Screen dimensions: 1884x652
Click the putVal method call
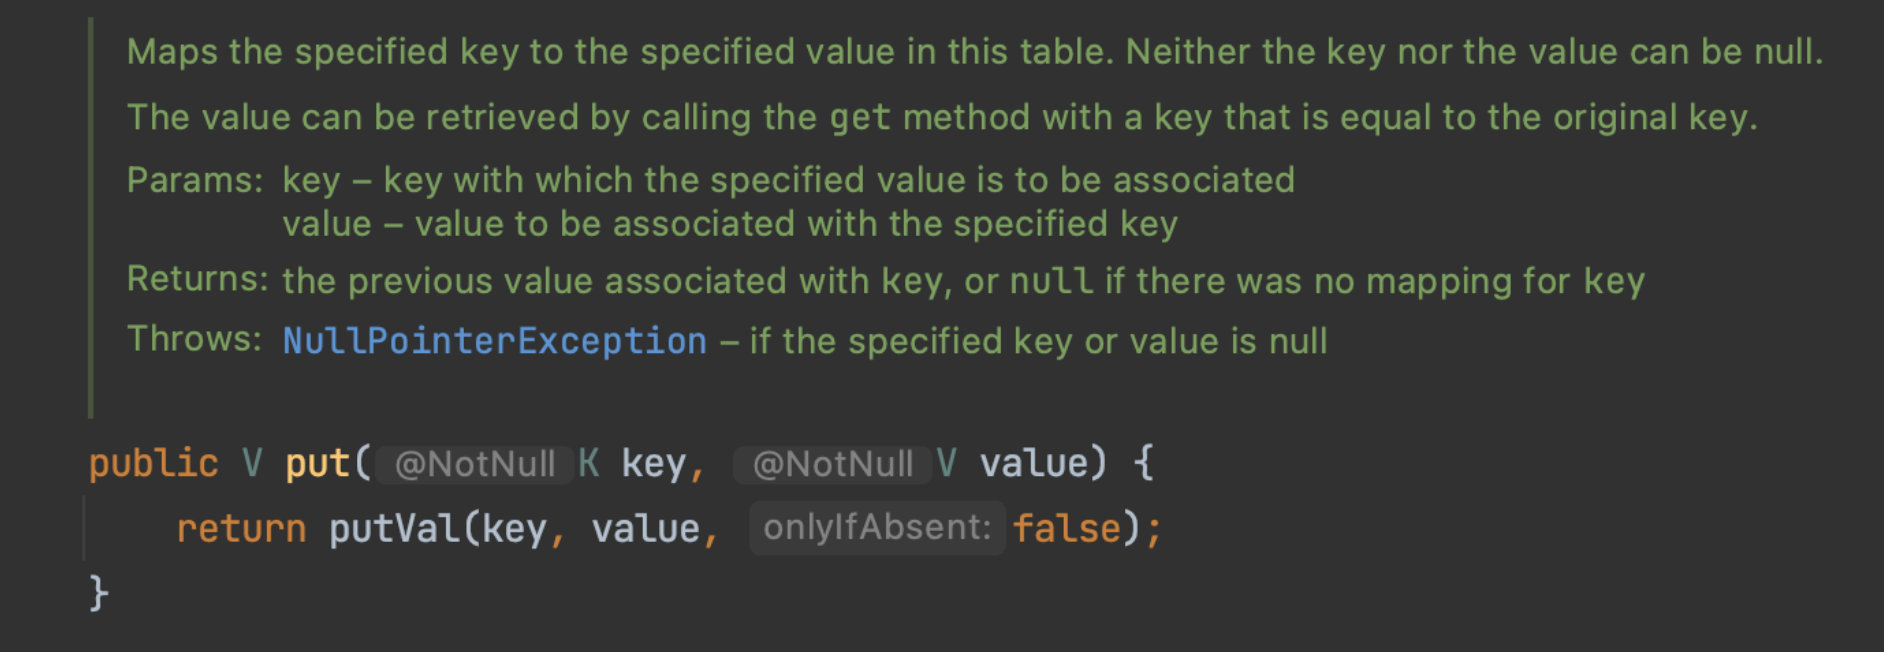tap(396, 528)
